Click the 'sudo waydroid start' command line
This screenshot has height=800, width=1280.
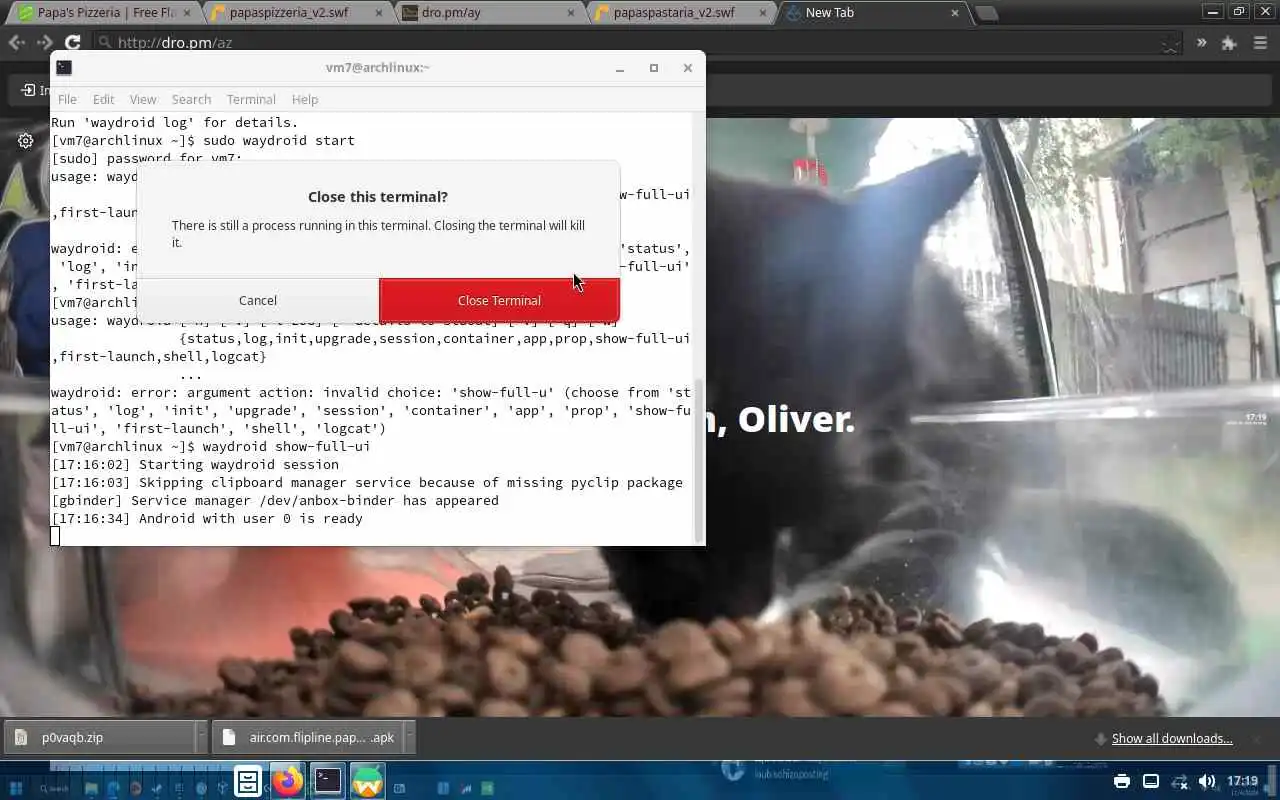(203, 140)
